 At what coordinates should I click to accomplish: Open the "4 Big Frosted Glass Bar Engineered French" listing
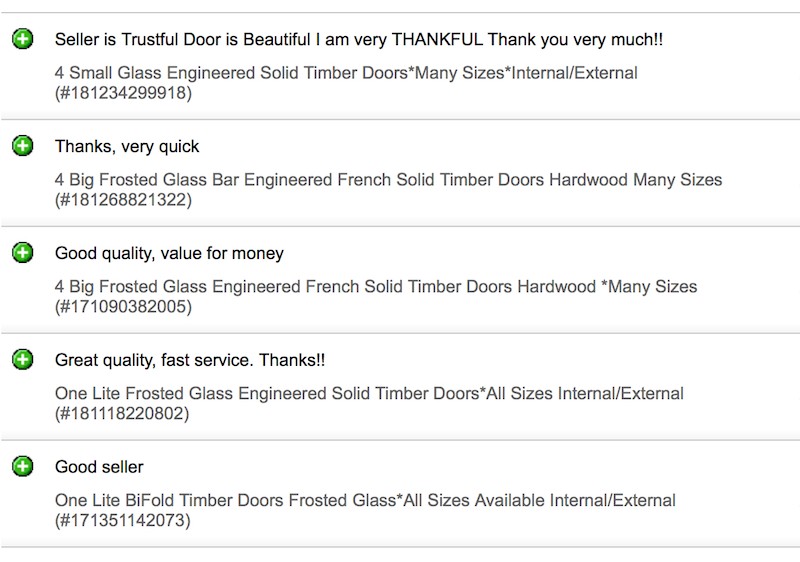388,180
